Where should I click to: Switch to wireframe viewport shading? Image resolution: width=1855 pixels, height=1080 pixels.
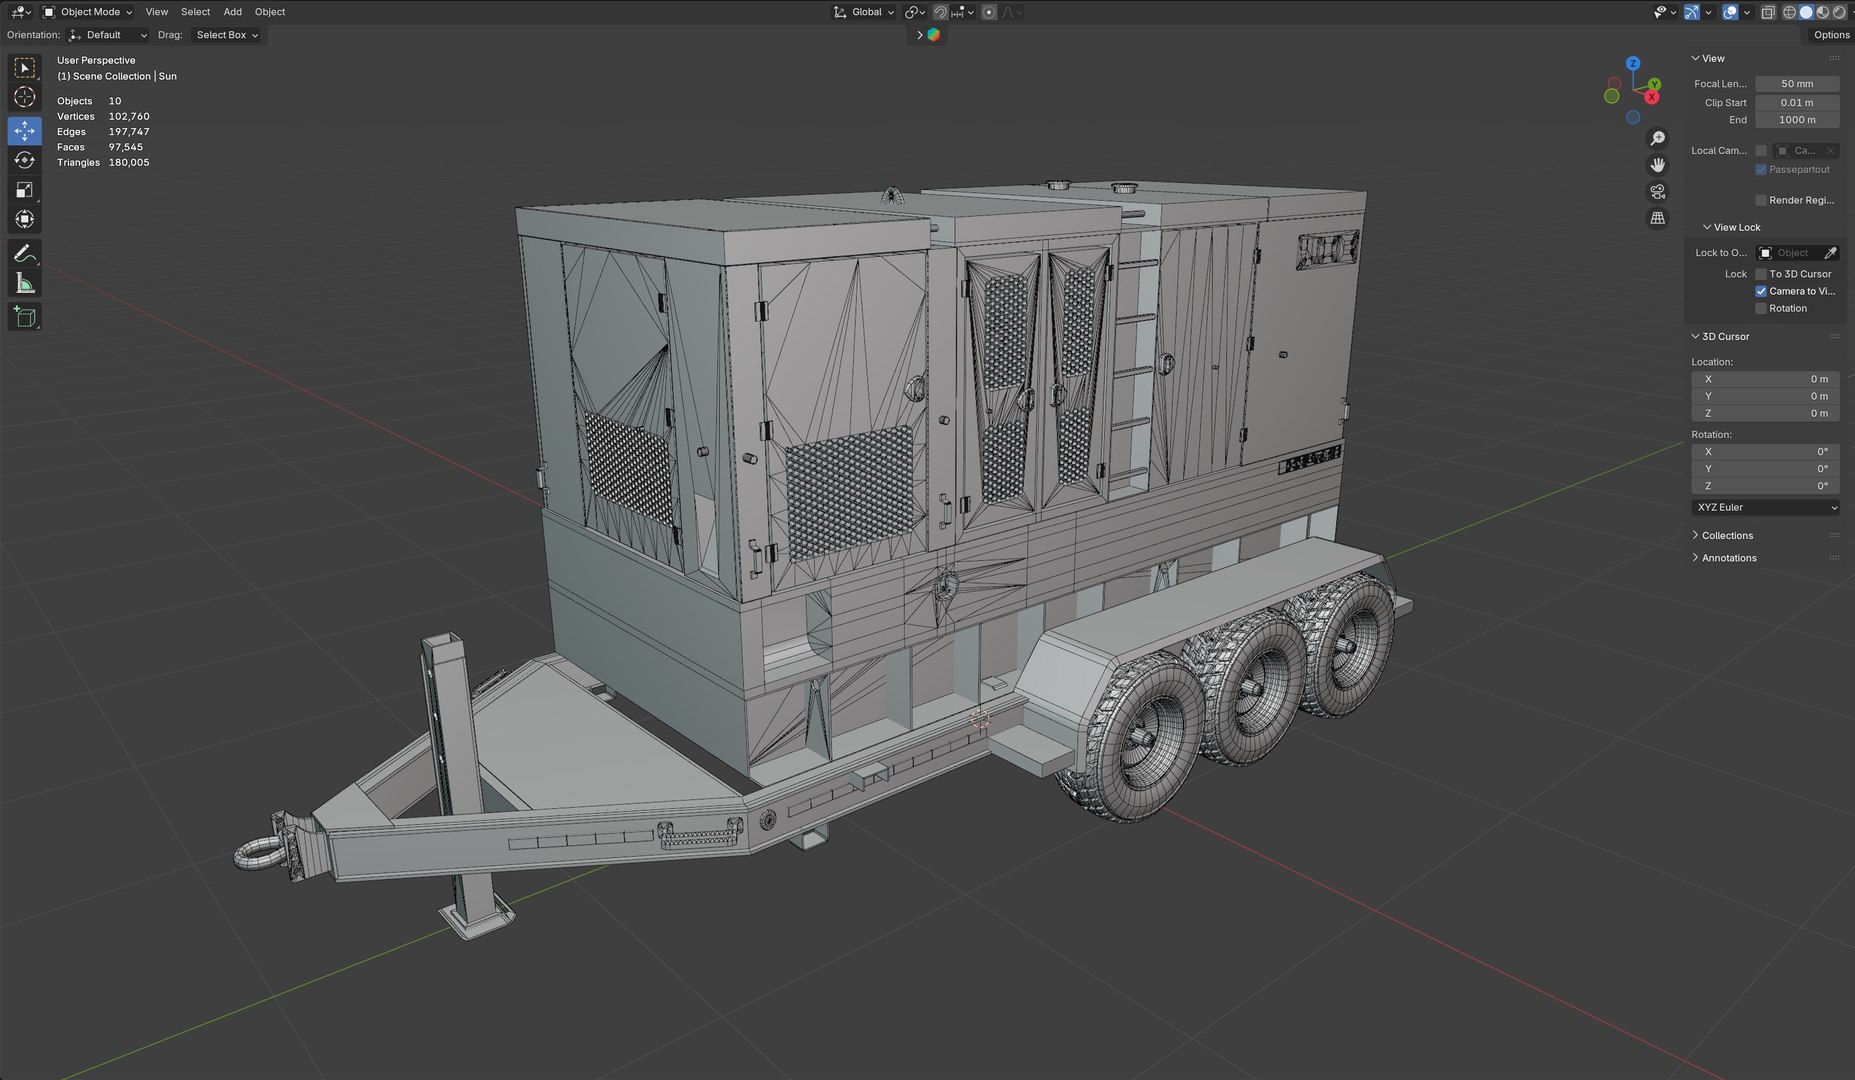[1790, 12]
